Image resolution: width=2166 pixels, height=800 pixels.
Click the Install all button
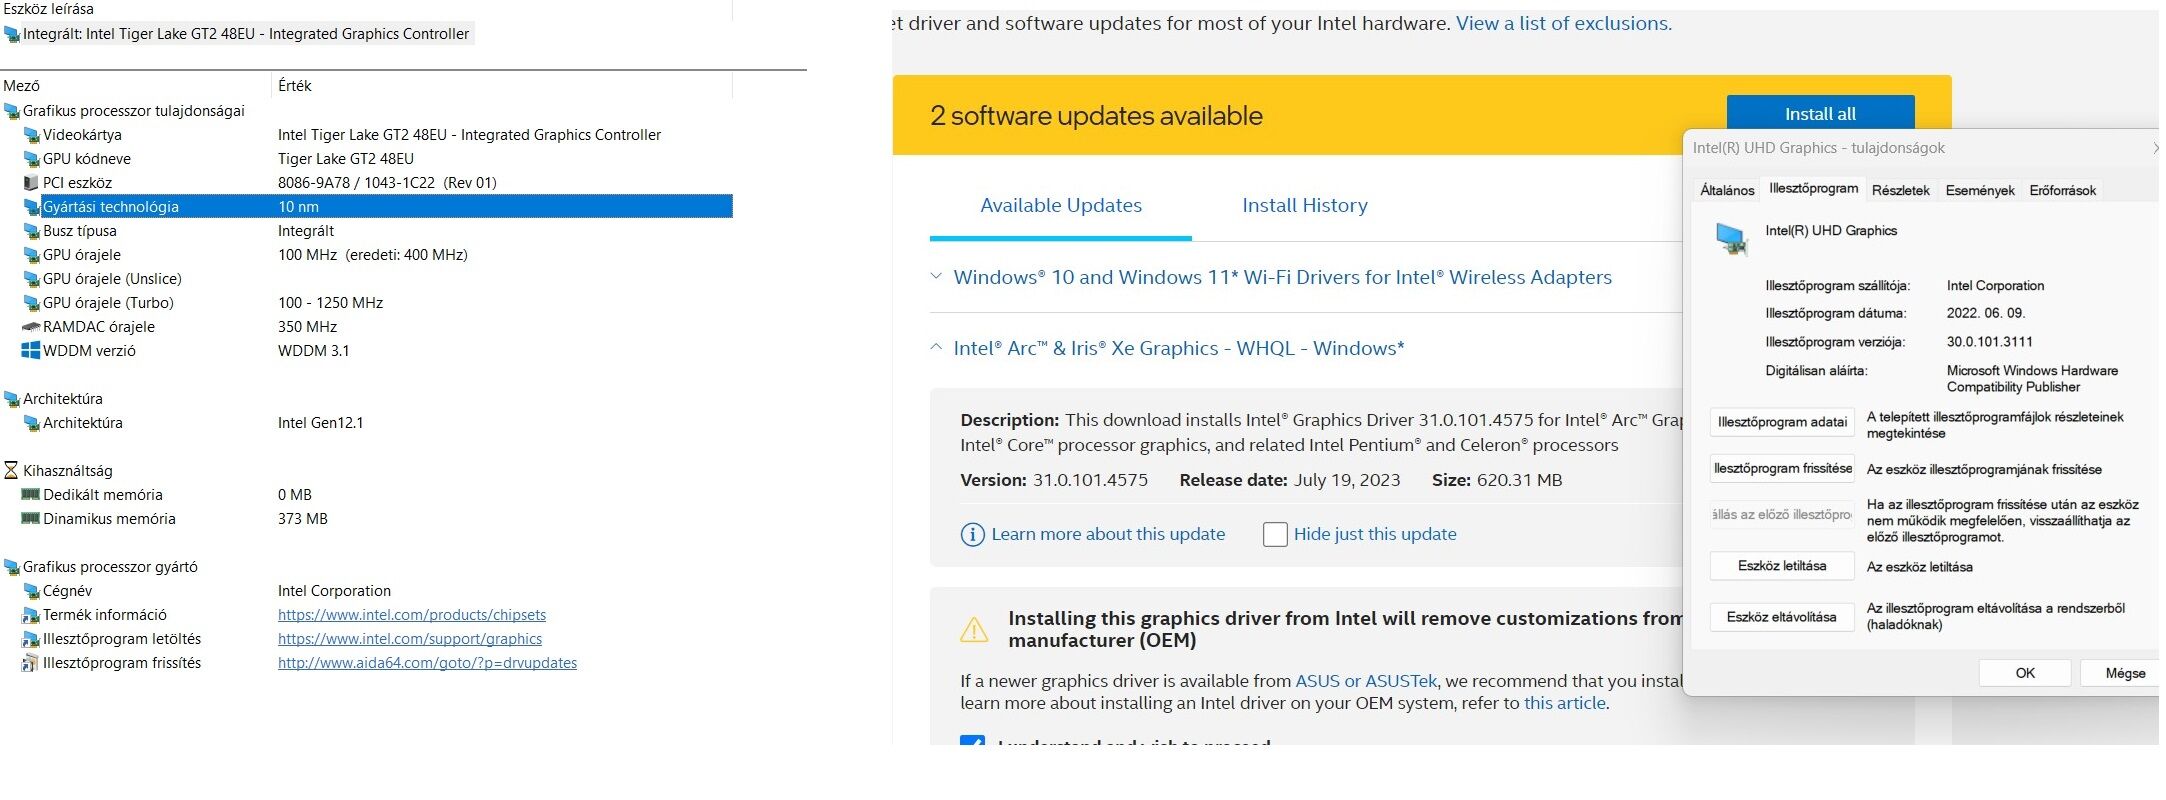click(x=1819, y=114)
